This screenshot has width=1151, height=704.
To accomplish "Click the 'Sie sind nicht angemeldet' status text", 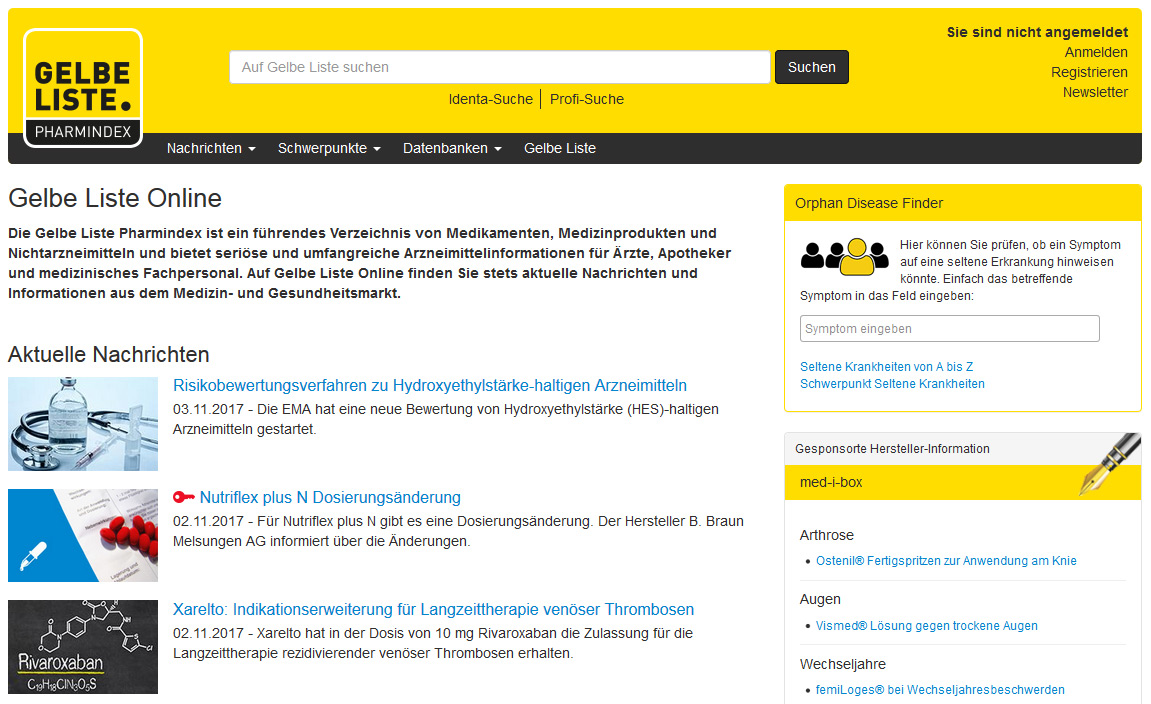I will pos(1037,32).
